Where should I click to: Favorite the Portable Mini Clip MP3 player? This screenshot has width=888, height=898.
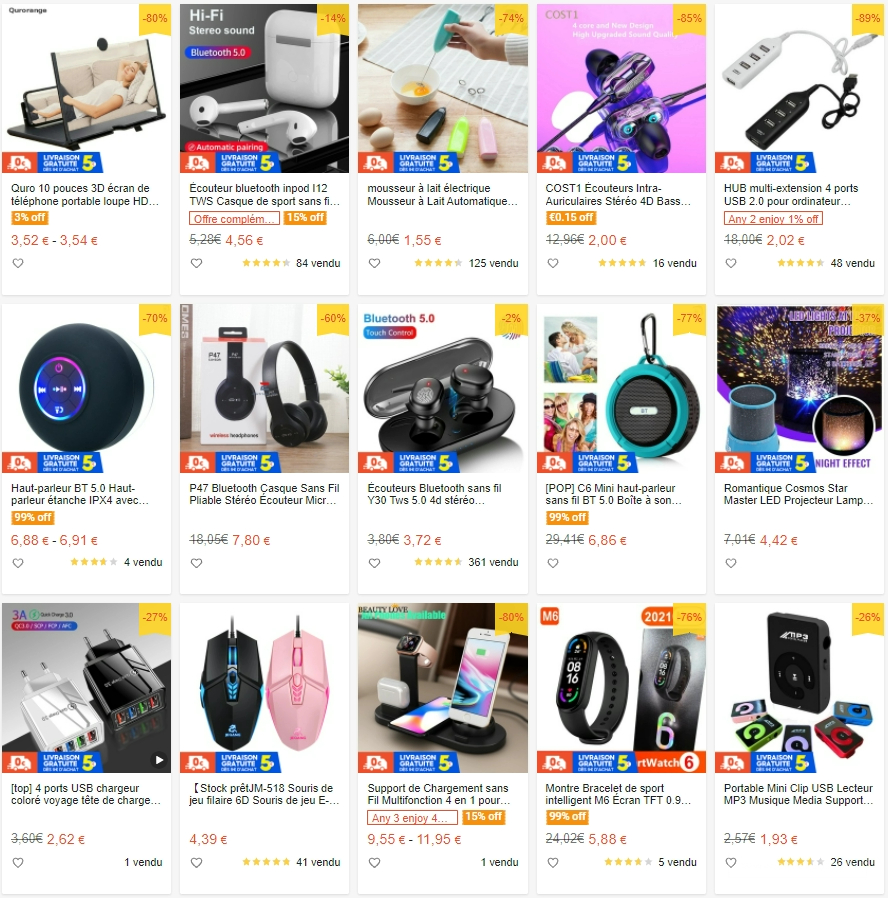[731, 862]
